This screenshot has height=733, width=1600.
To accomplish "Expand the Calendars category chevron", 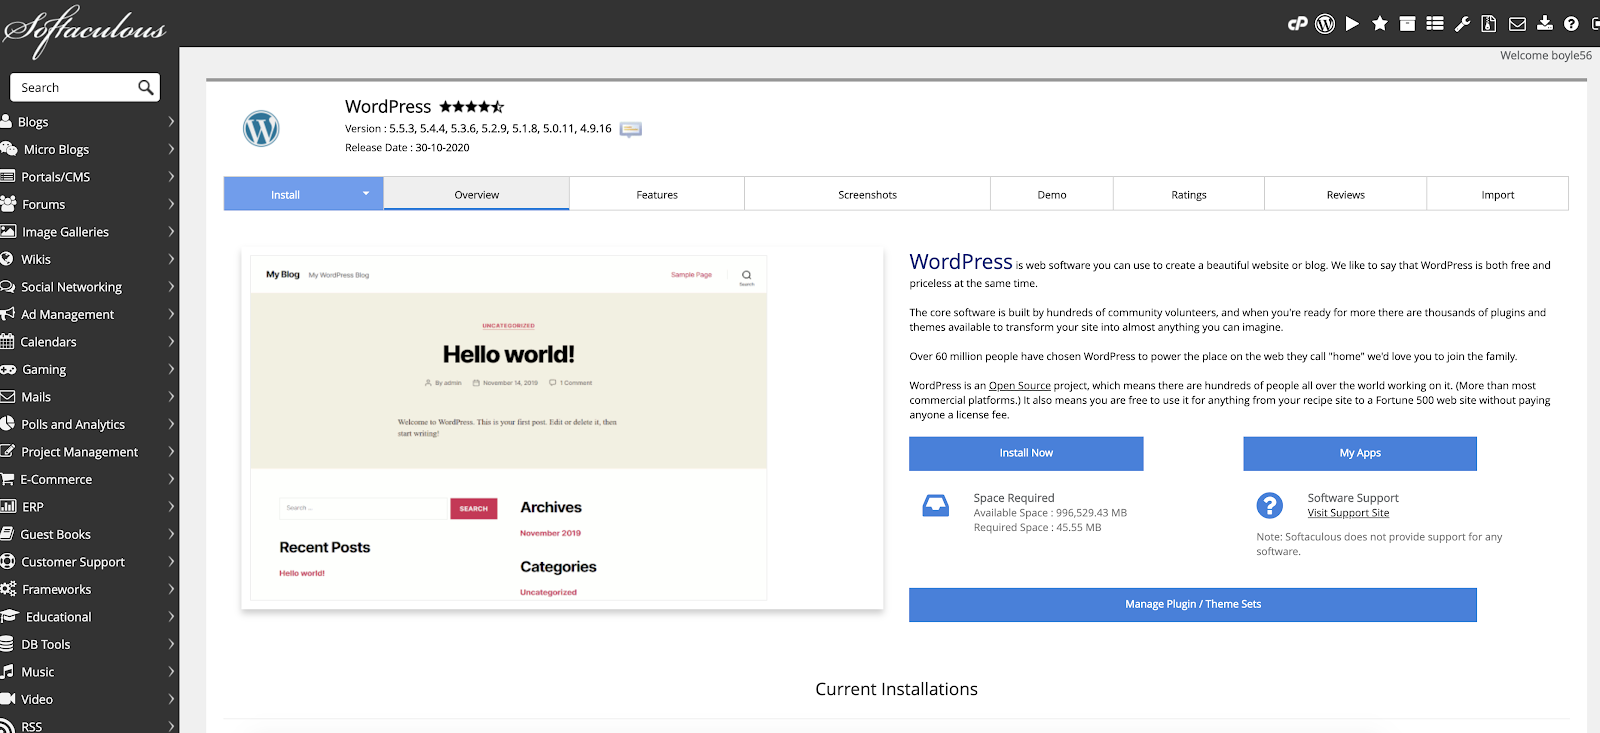I will [x=171, y=342].
